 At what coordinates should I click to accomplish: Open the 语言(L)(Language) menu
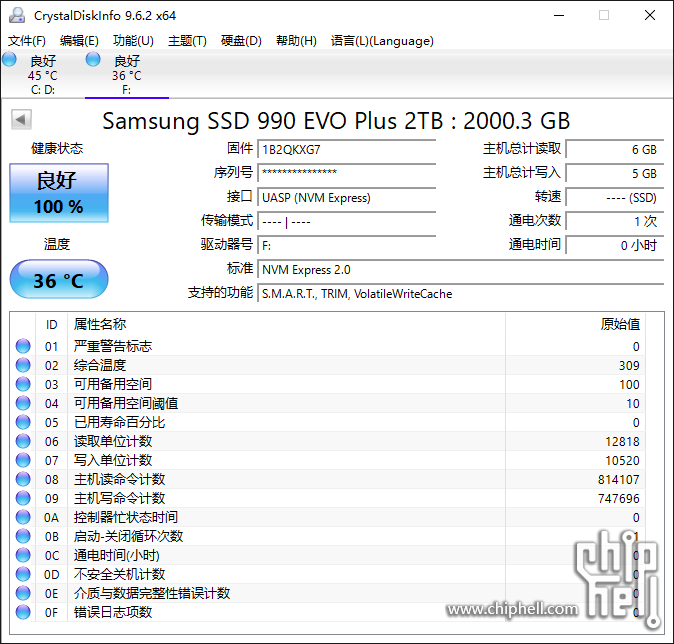pyautogui.click(x=382, y=41)
